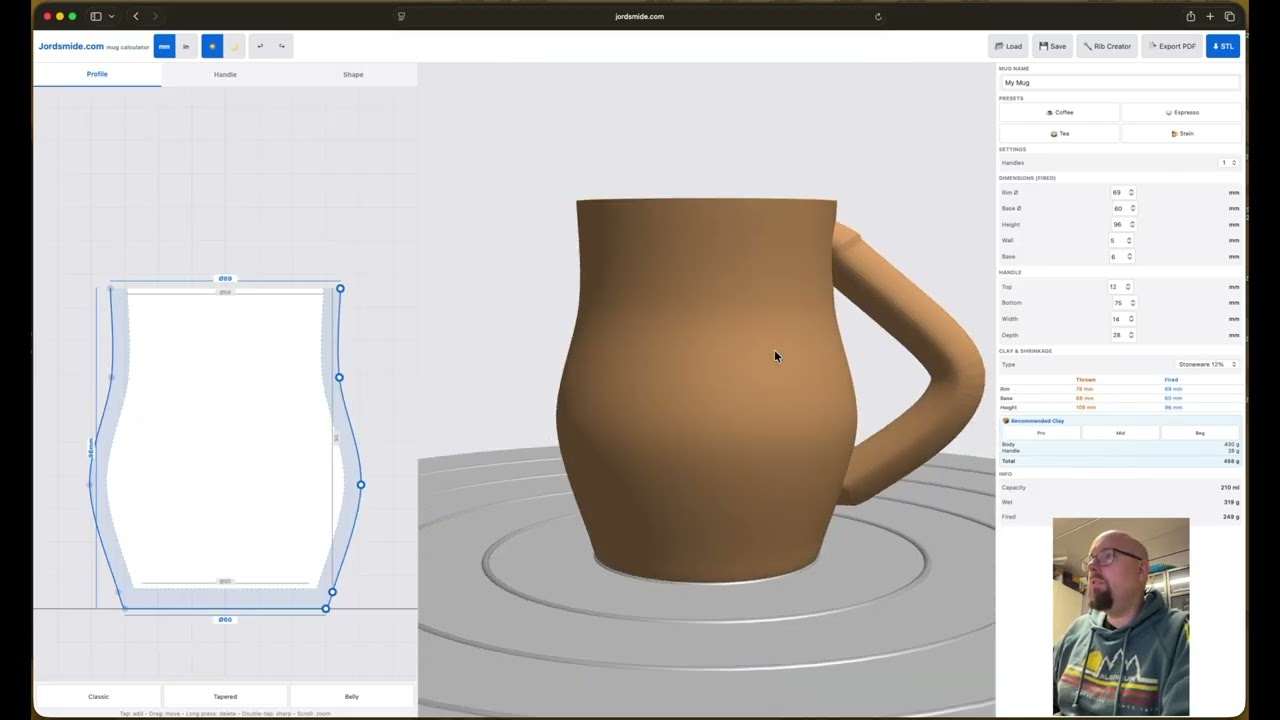This screenshot has height=720, width=1280.
Task: Apply the Coffee preset
Action: pyautogui.click(x=1059, y=112)
